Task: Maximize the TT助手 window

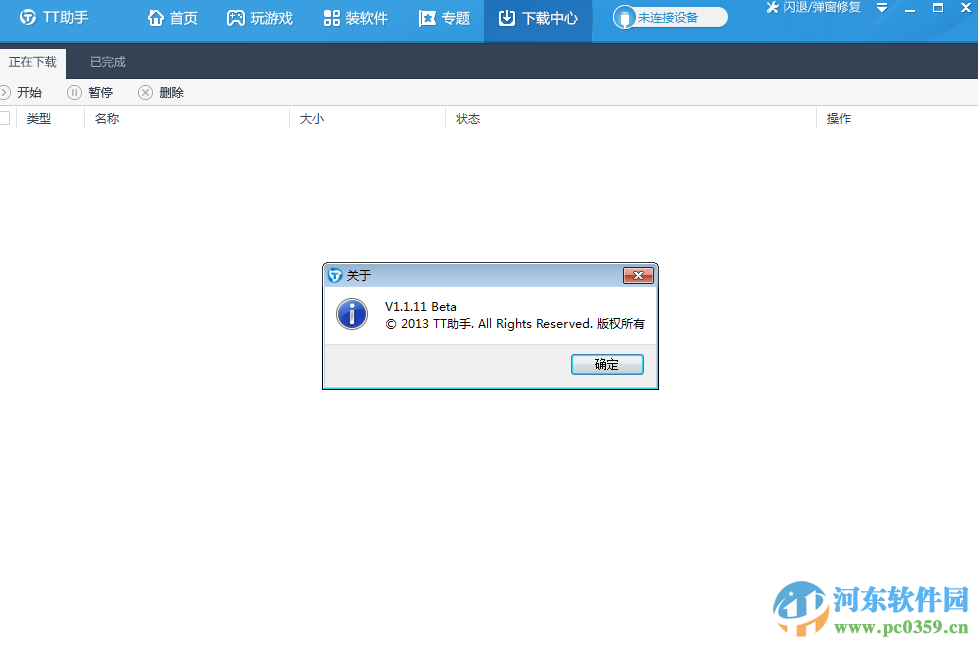Action: [937, 8]
